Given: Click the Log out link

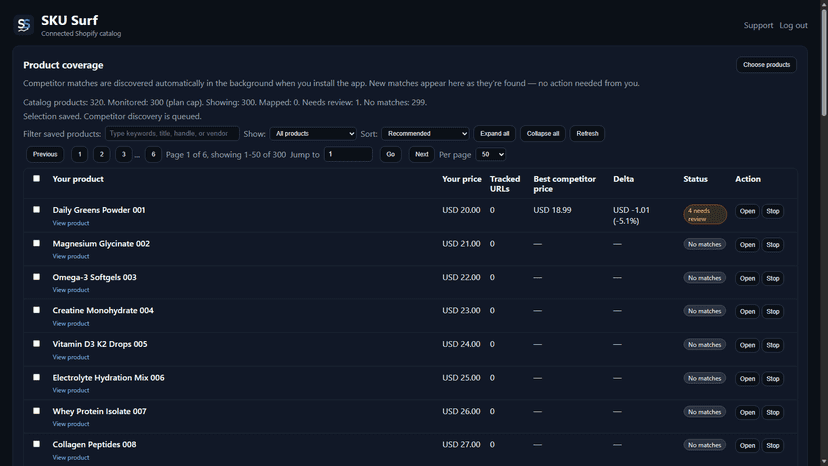Looking at the screenshot, I should coord(793,25).
